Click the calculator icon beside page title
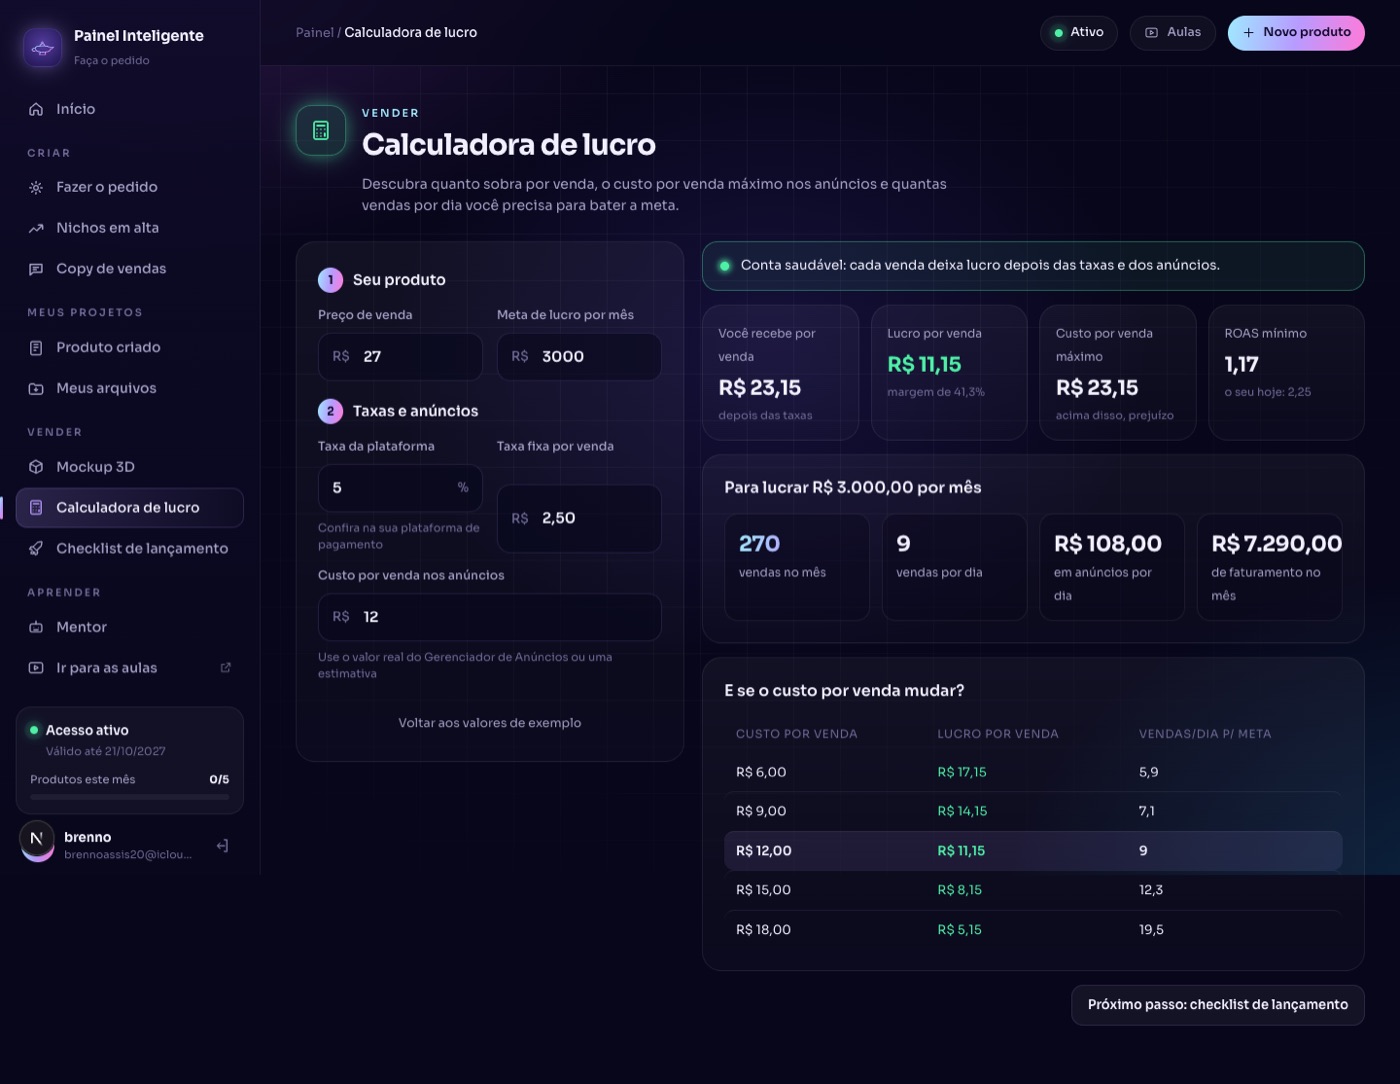The height and width of the screenshot is (1084, 1400). (321, 131)
